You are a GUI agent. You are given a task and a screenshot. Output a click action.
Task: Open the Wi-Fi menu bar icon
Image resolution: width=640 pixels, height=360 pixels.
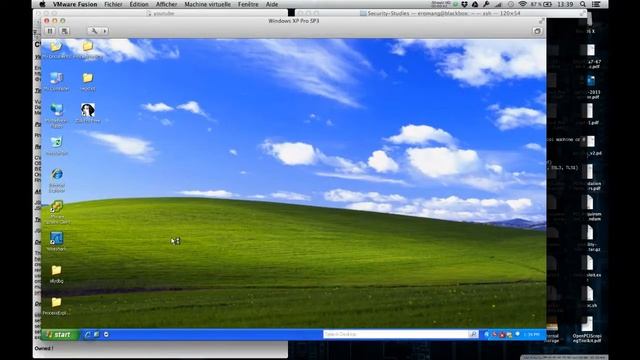coord(522,4)
